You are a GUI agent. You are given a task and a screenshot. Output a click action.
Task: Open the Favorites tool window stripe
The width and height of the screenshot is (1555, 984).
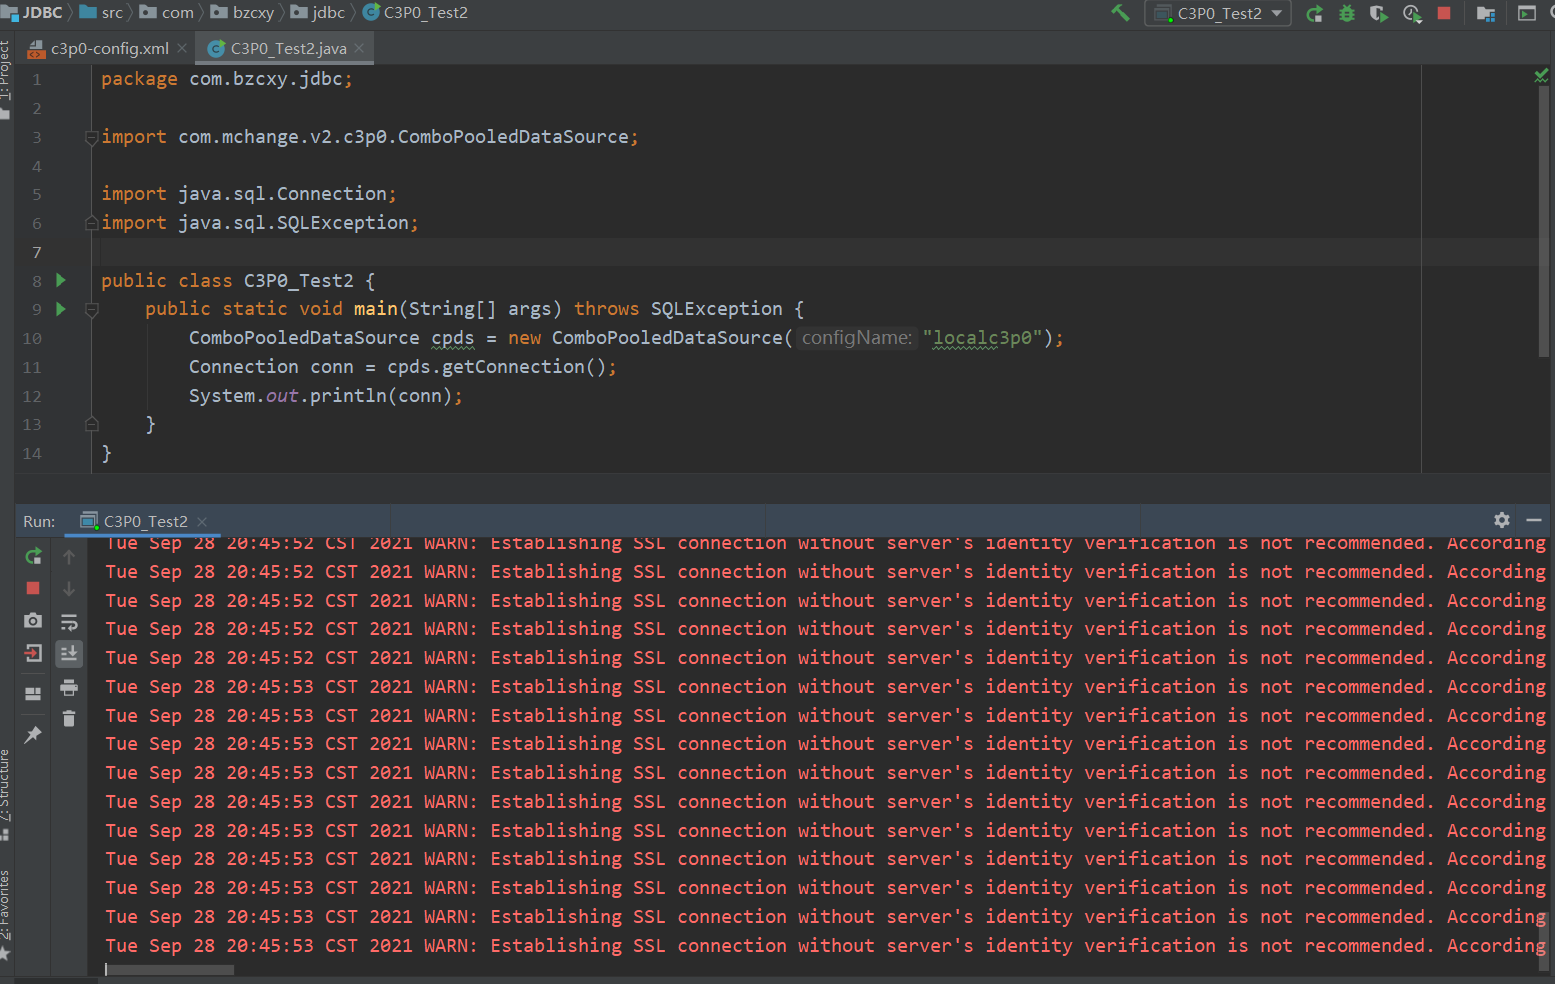point(5,914)
